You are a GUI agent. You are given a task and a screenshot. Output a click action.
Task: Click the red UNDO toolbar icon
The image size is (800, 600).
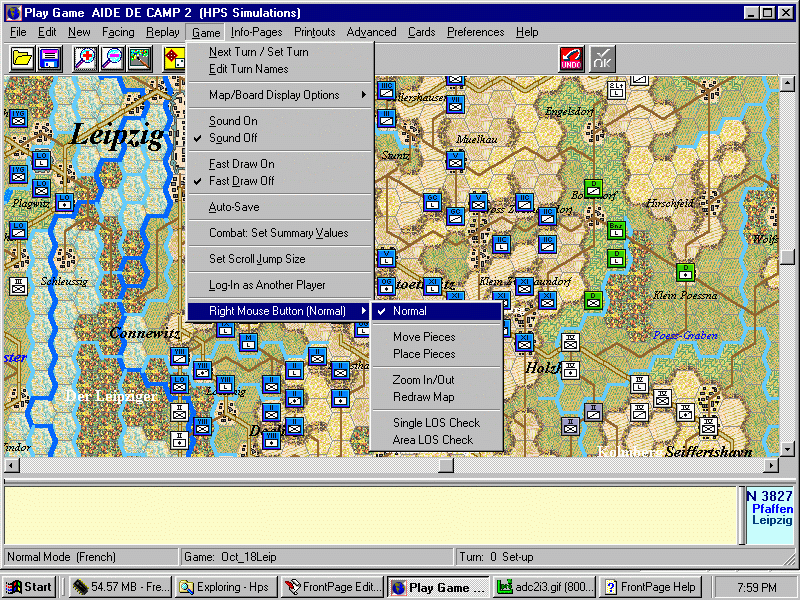coord(571,59)
